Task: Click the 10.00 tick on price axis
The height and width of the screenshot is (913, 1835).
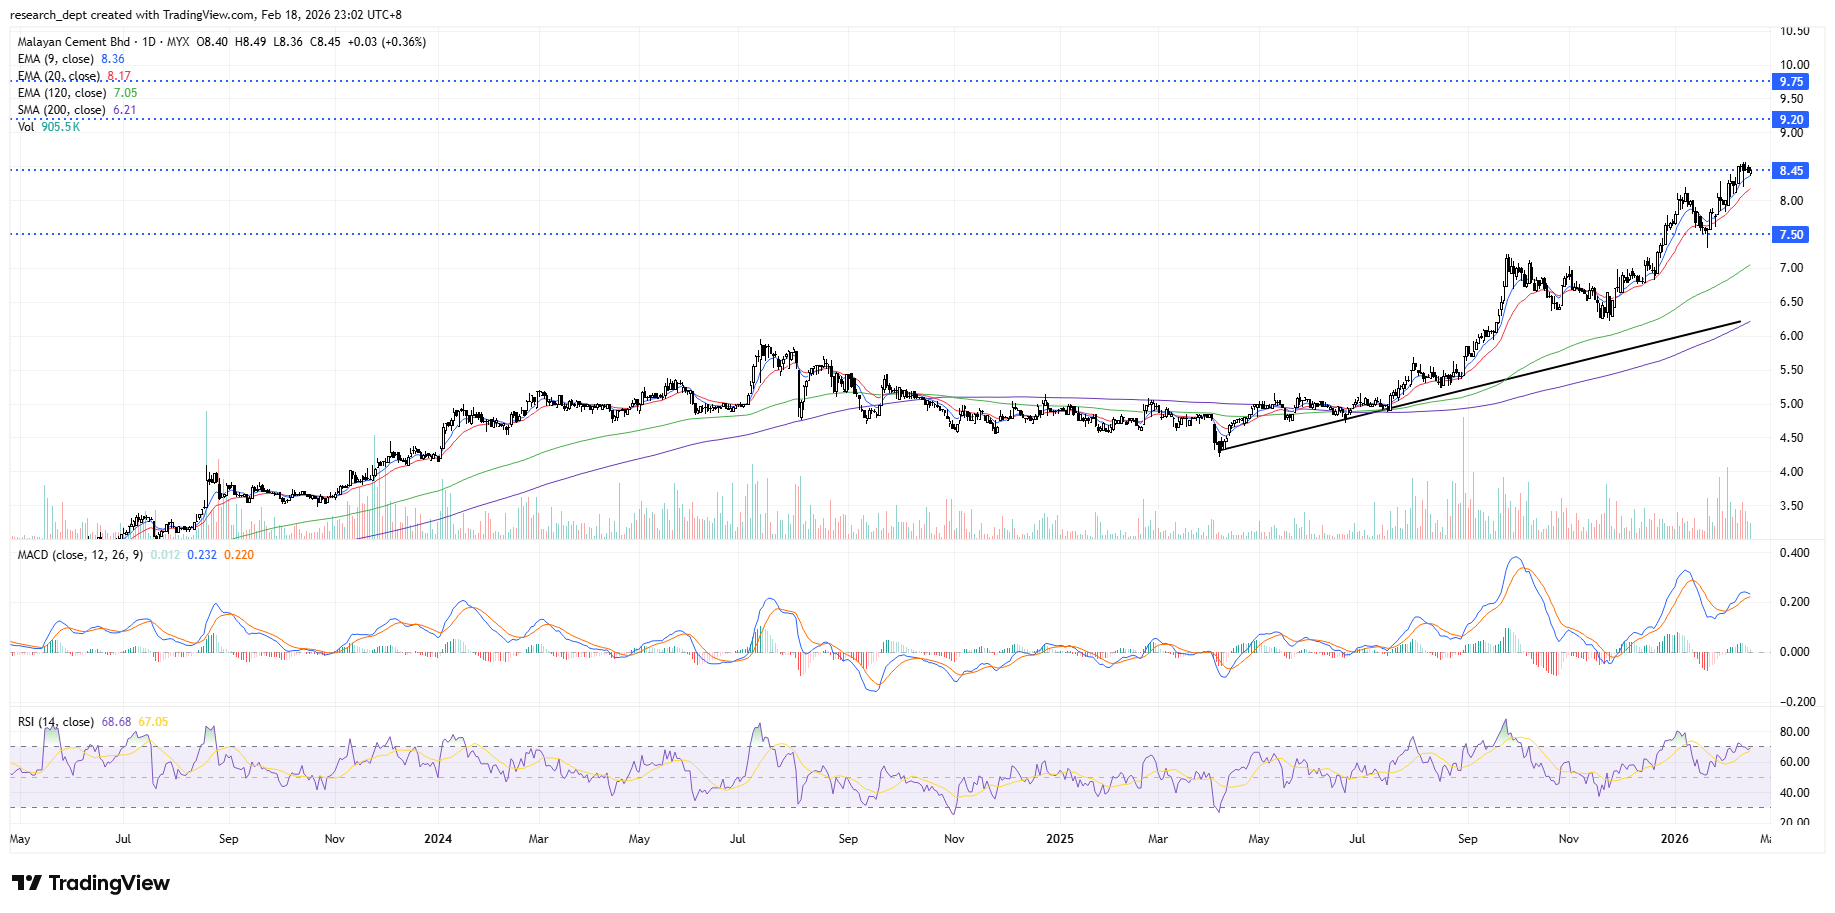Action: pyautogui.click(x=1794, y=65)
